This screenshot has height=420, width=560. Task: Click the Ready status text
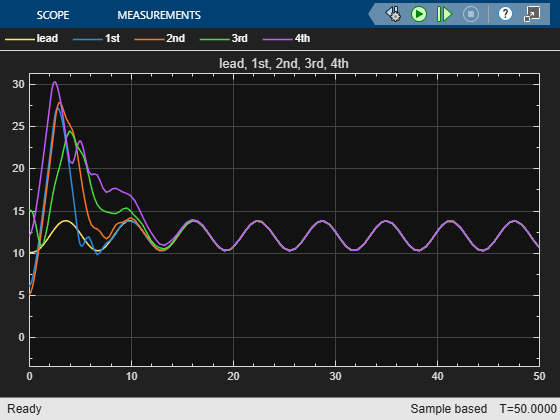tap(24, 409)
